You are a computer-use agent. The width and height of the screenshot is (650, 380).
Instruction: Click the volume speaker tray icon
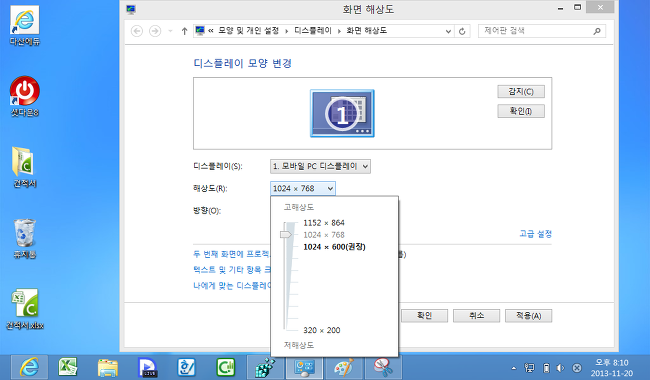pos(560,368)
